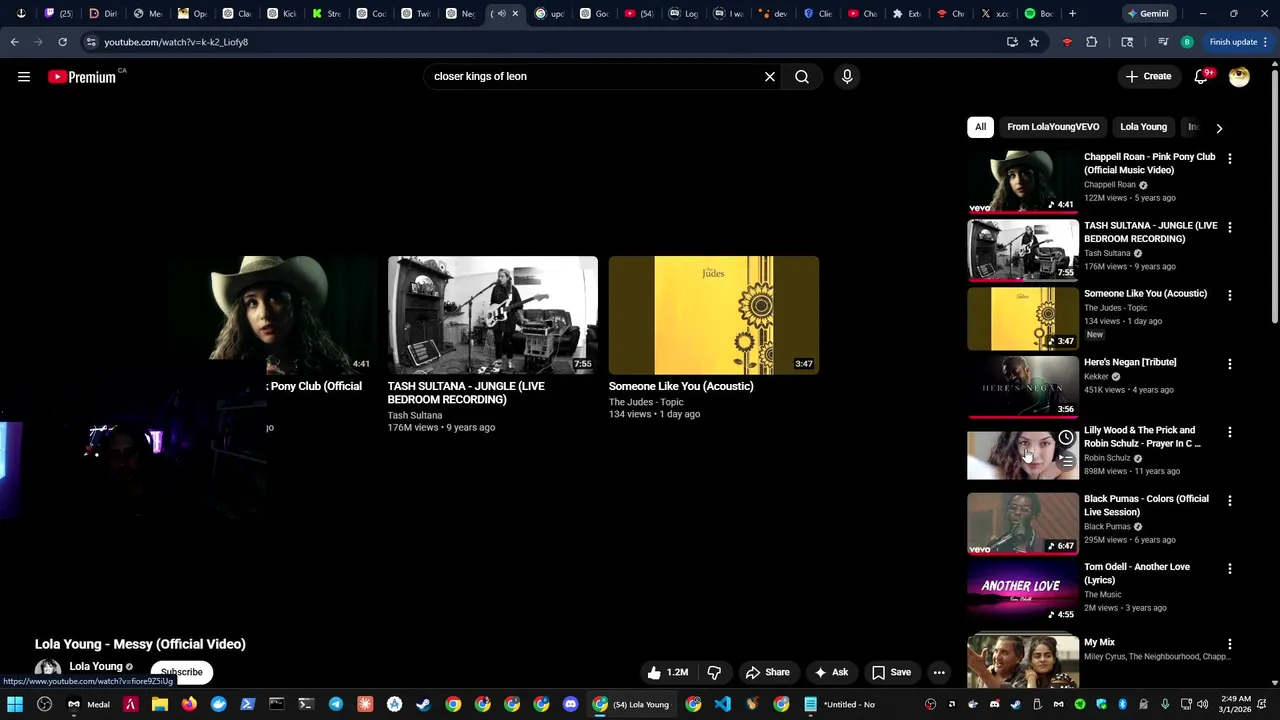The image size is (1280, 720).
Task: Select the From LolaYoungVEVO chip
Action: click(1053, 127)
